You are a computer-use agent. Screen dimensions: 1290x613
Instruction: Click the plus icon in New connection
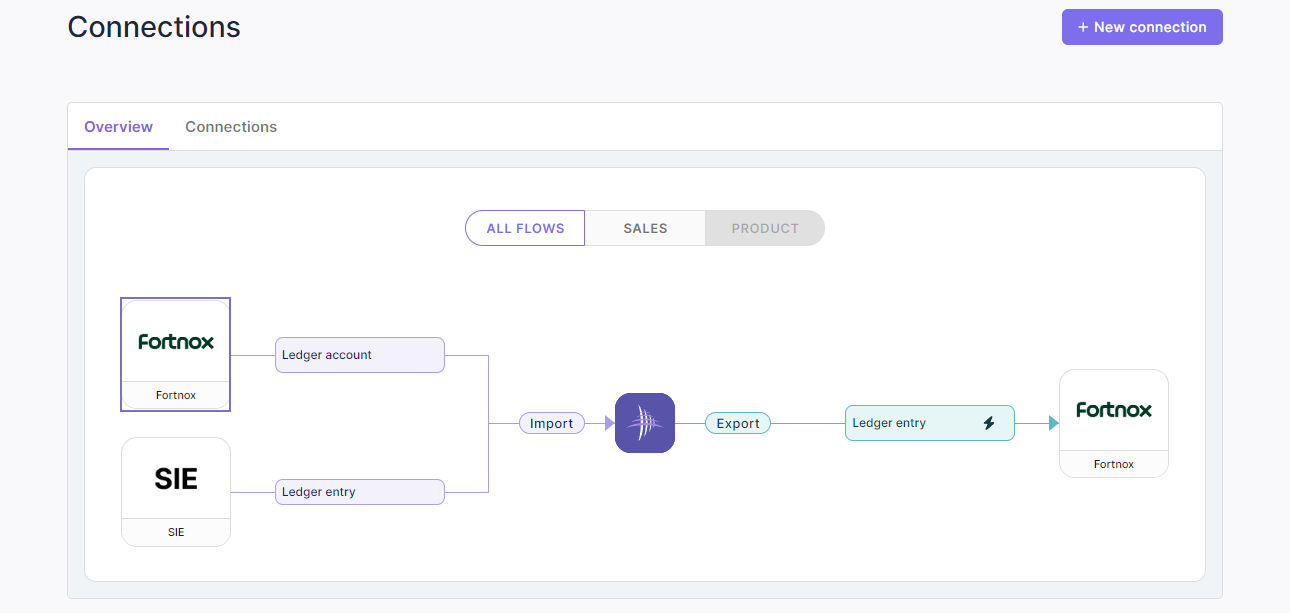1083,27
